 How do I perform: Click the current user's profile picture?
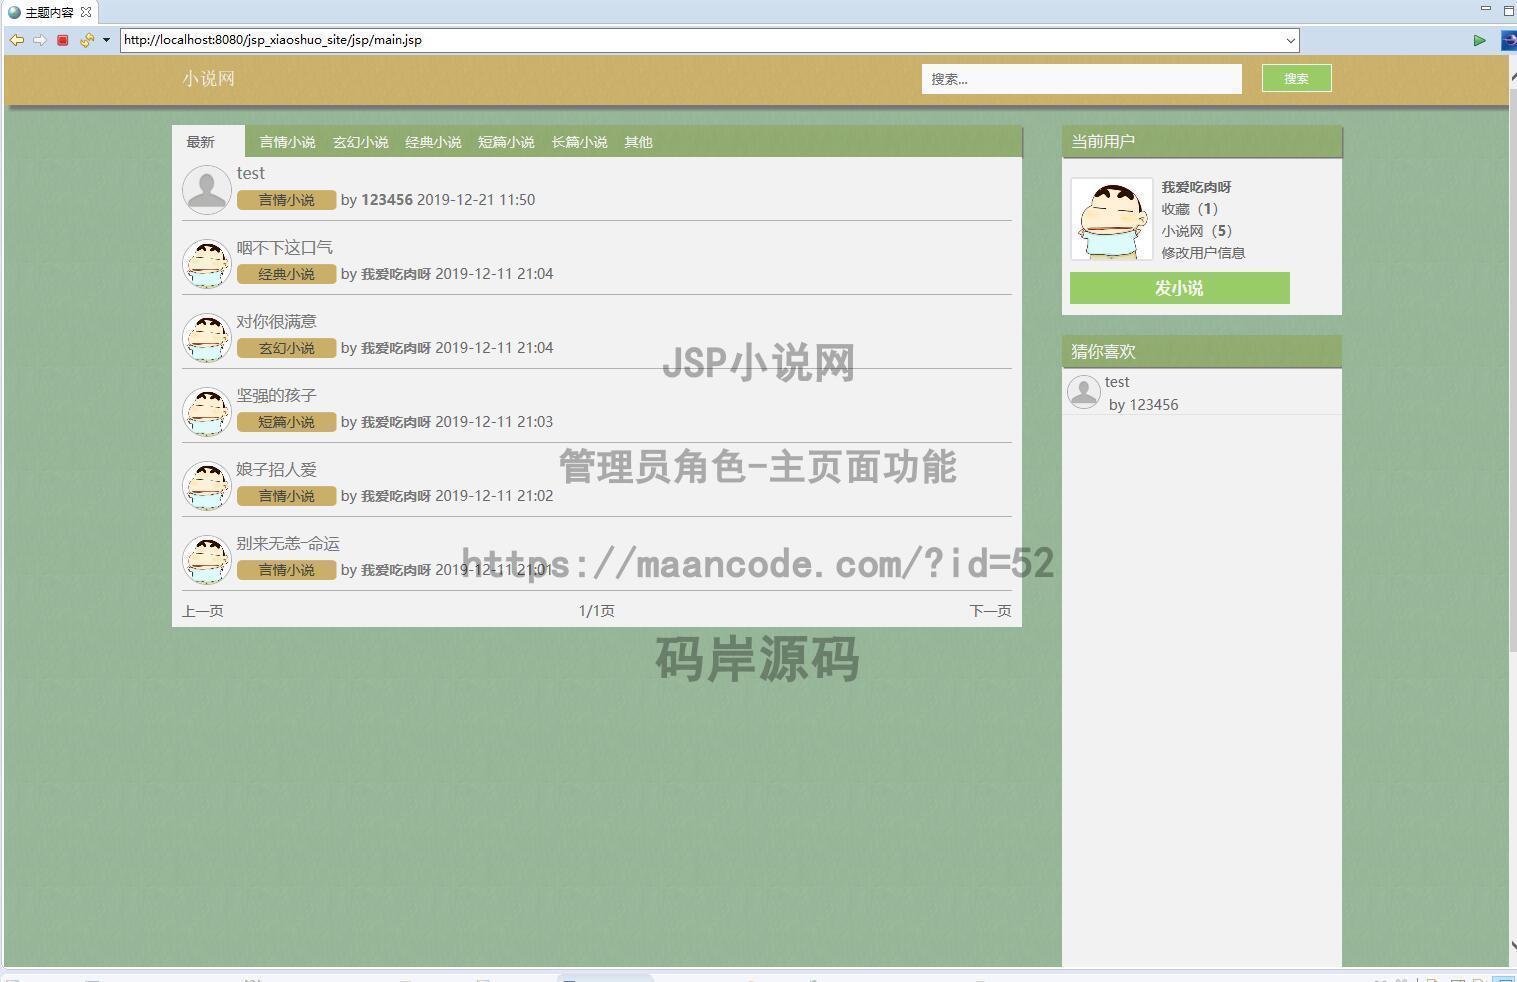pos(1111,219)
